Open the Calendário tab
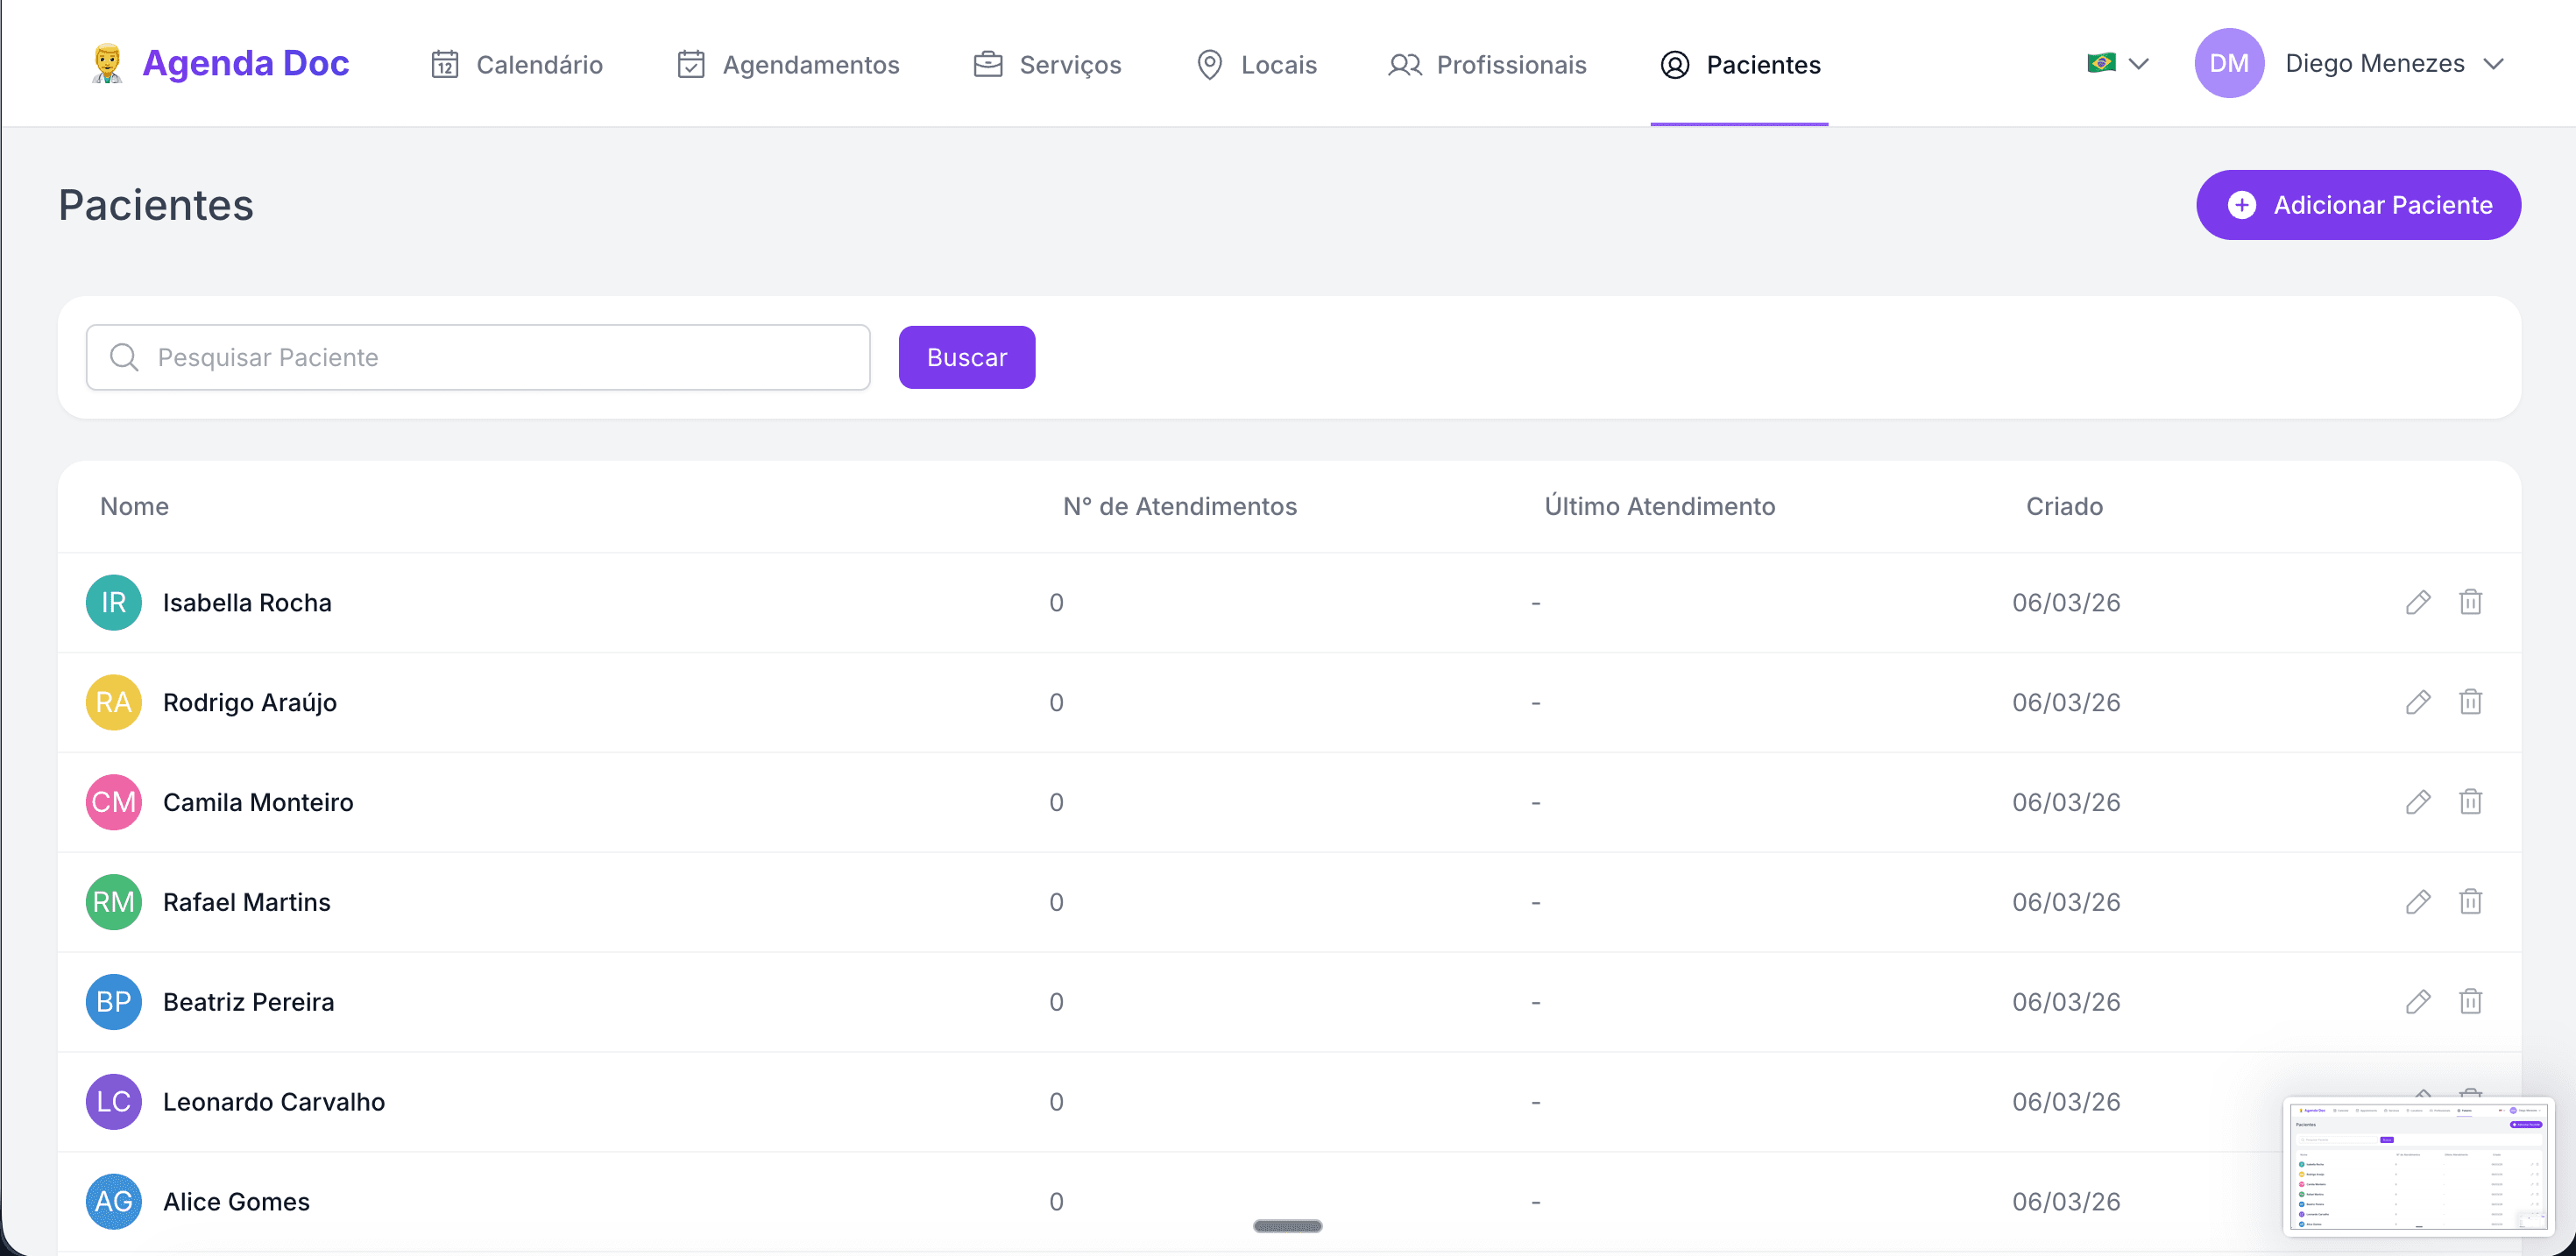 click(x=517, y=65)
